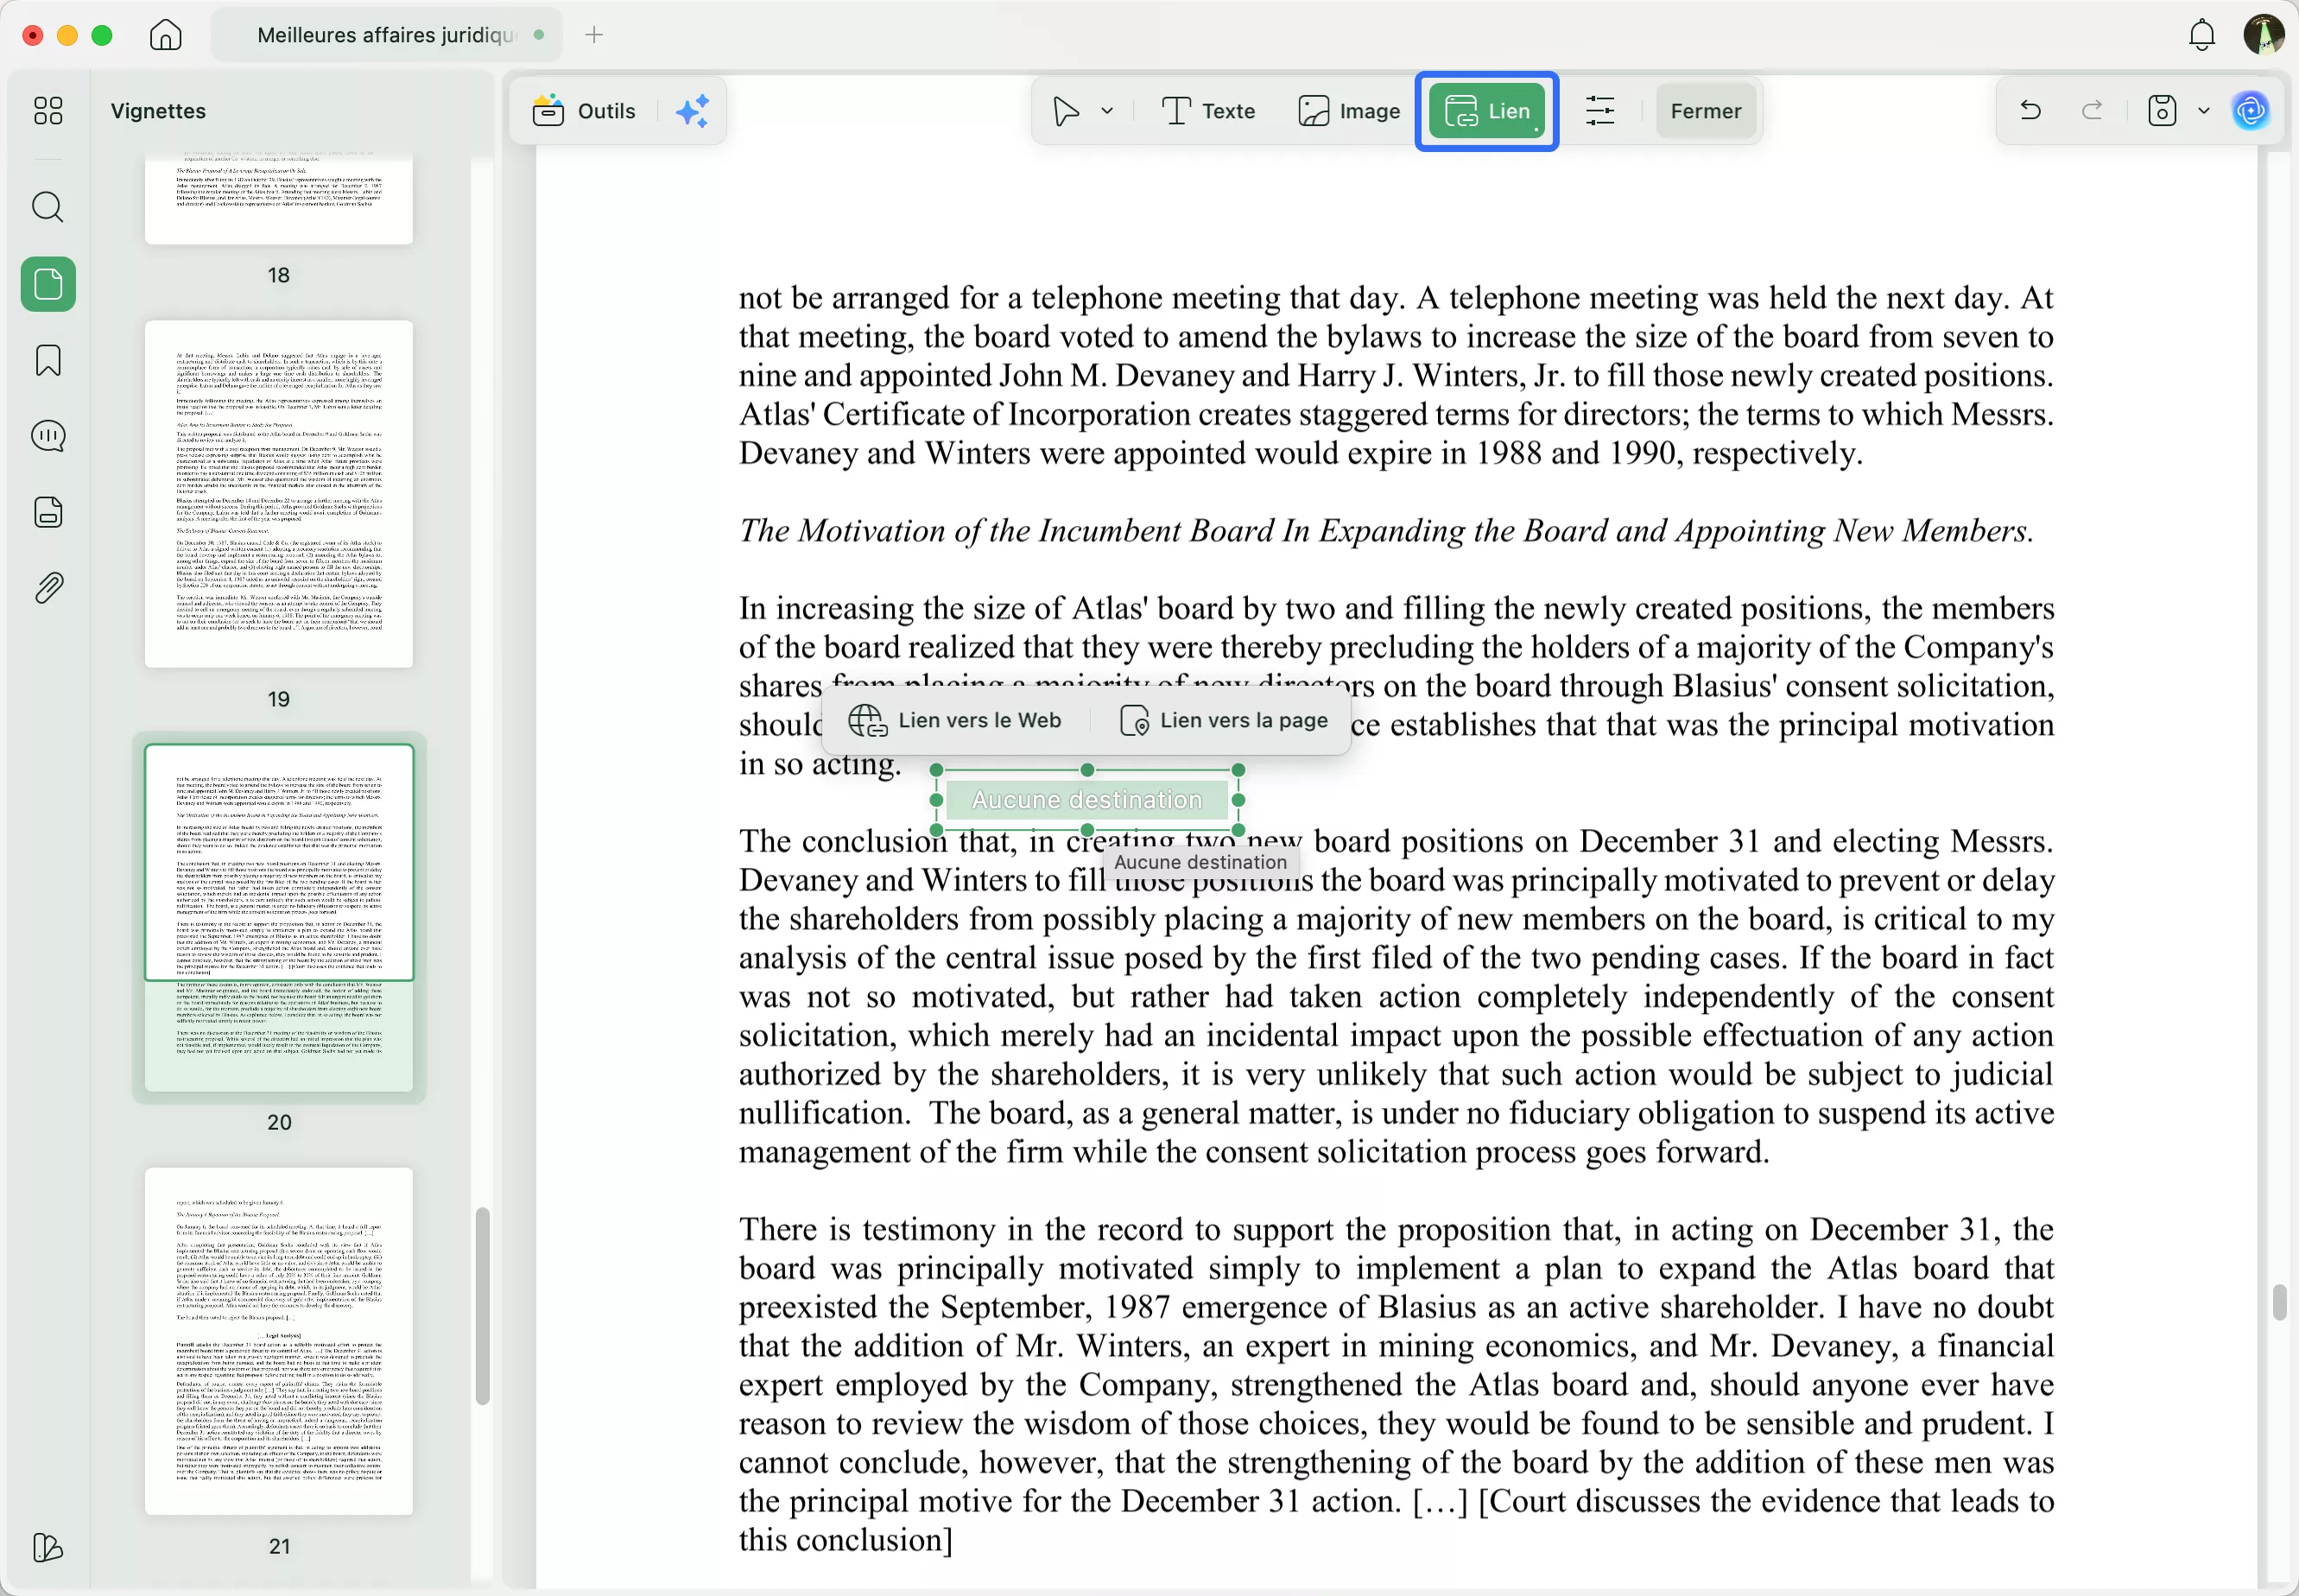
Task: Choose Lien vers le Web option
Action: 954,720
